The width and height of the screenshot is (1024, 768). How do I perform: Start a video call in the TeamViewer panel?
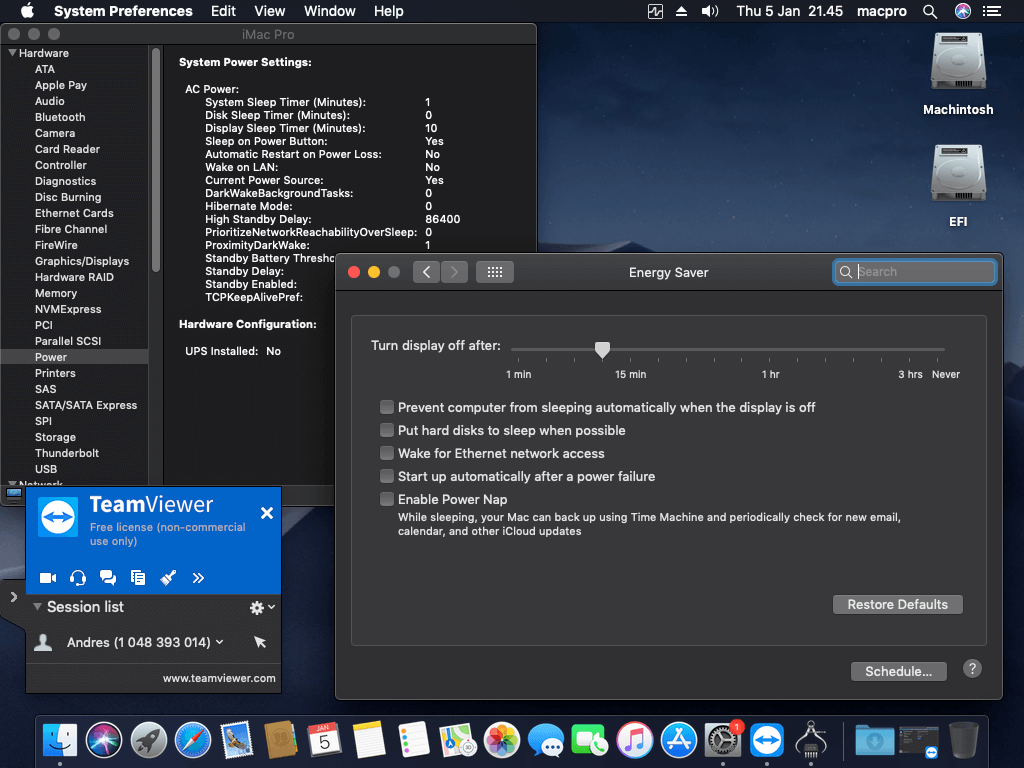pos(48,578)
